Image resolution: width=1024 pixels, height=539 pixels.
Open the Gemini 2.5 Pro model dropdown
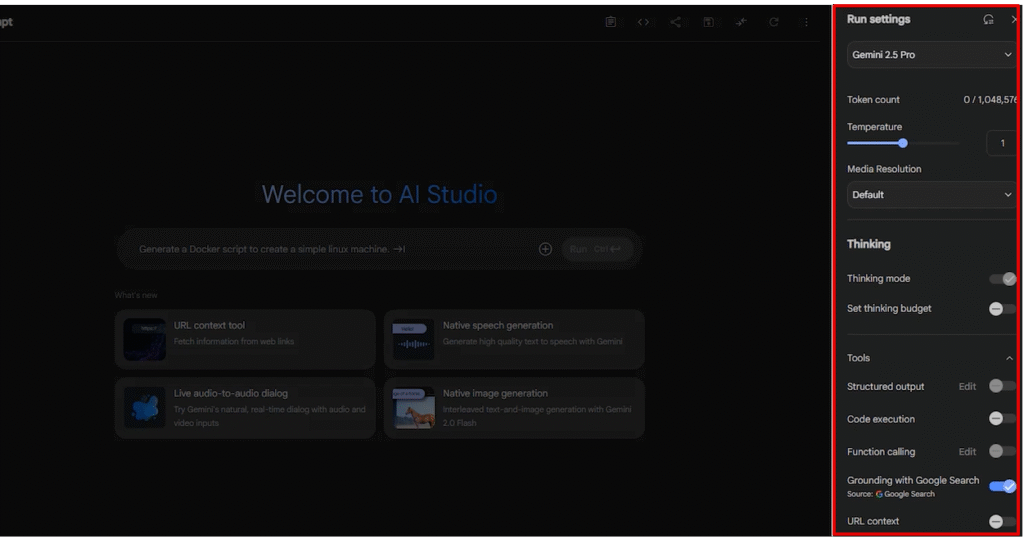coord(932,55)
